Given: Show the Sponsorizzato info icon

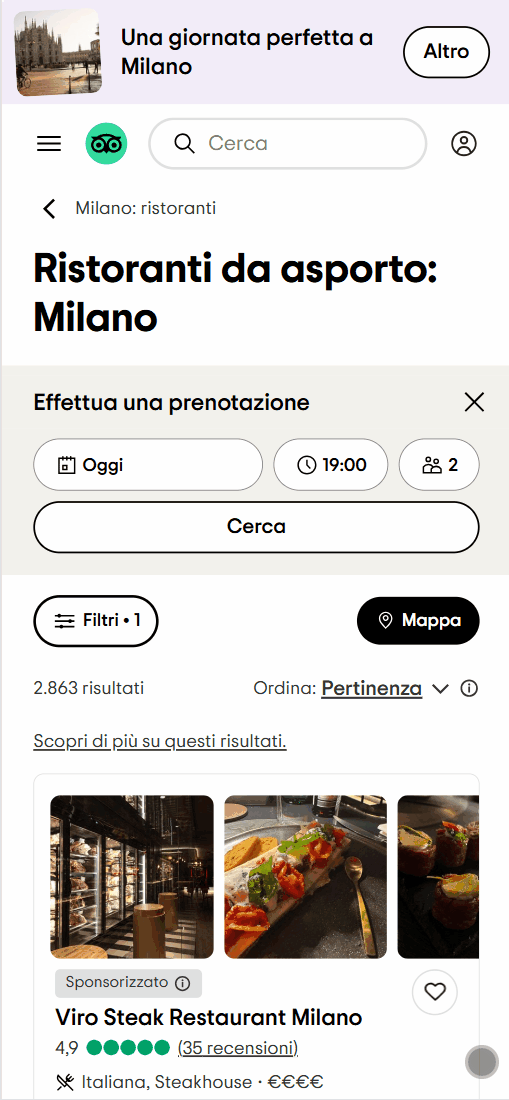Looking at the screenshot, I should (182, 982).
